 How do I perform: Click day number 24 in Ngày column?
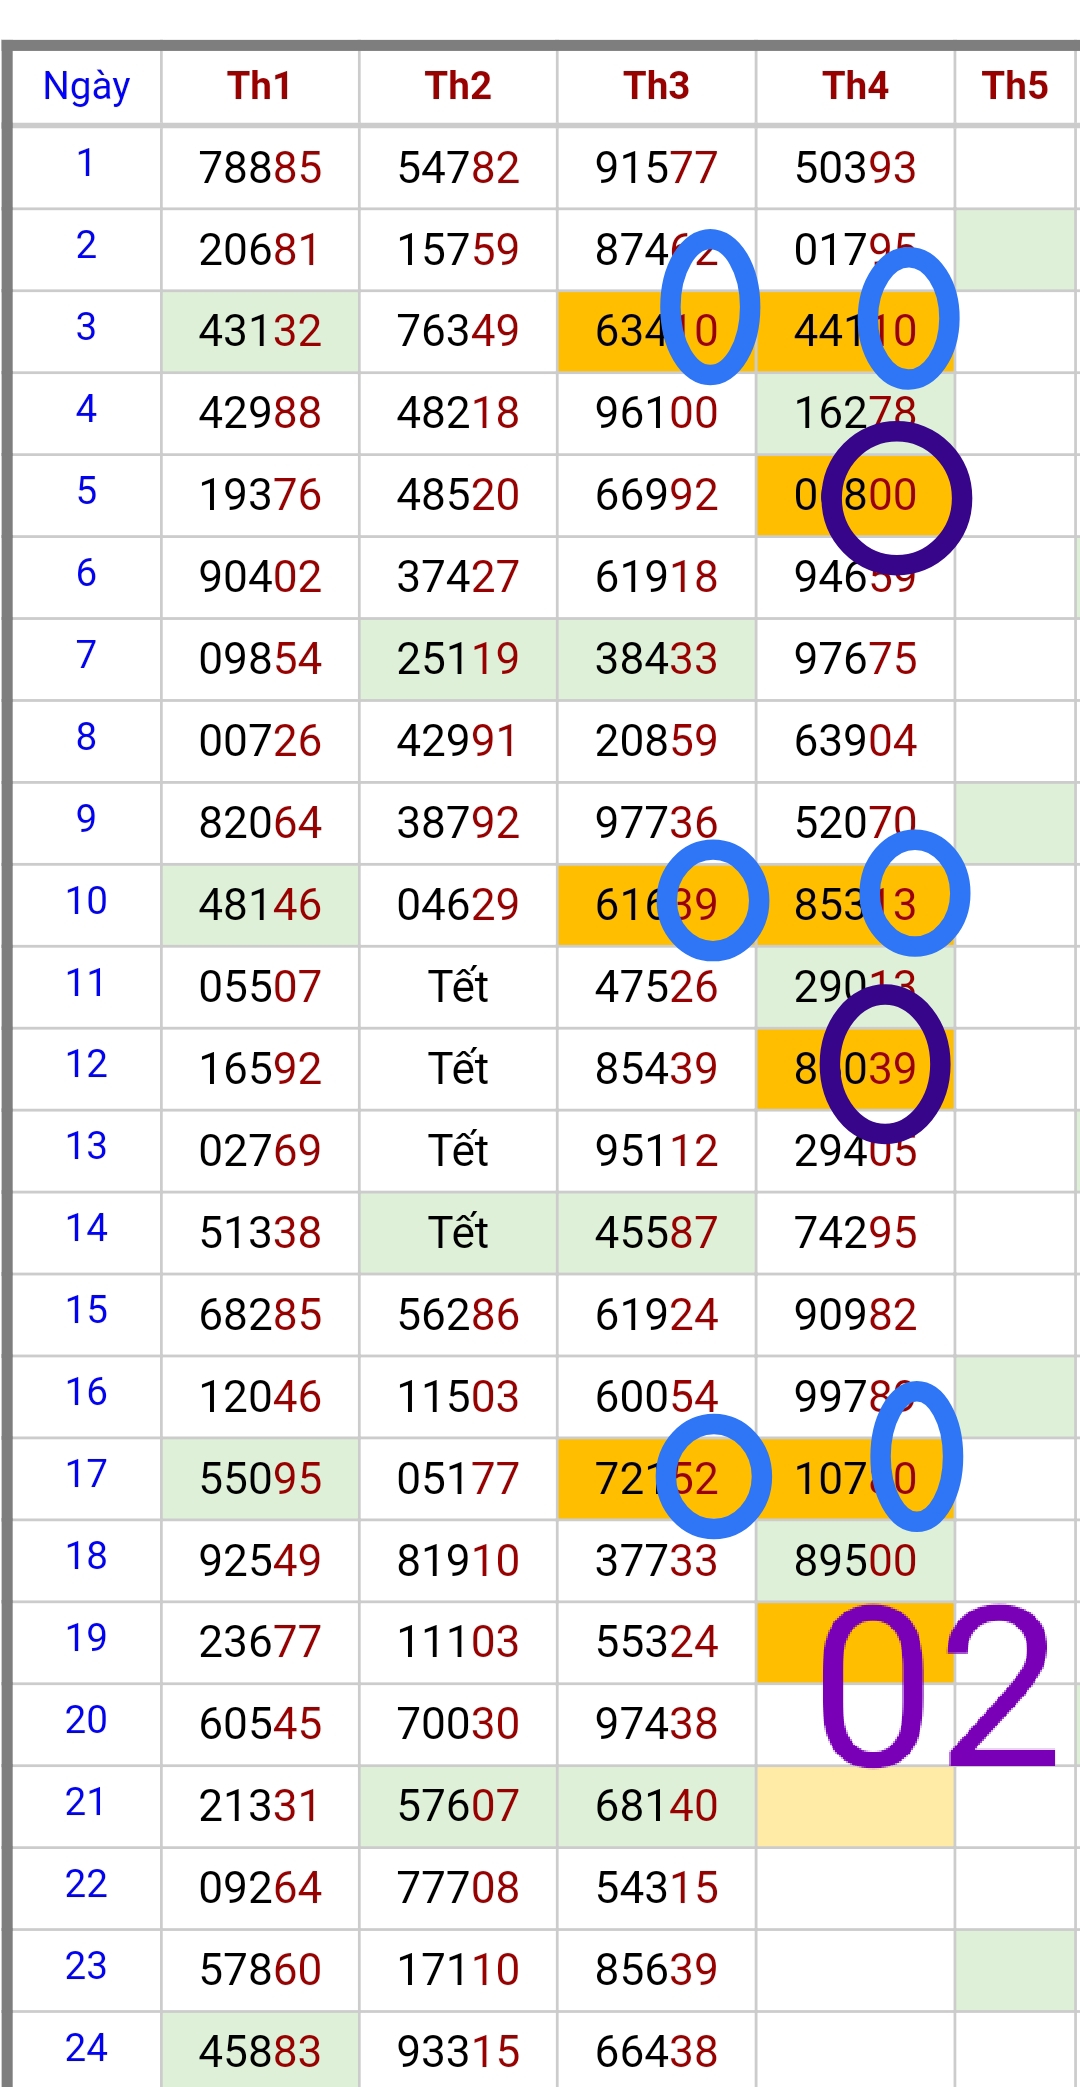tap(86, 2047)
